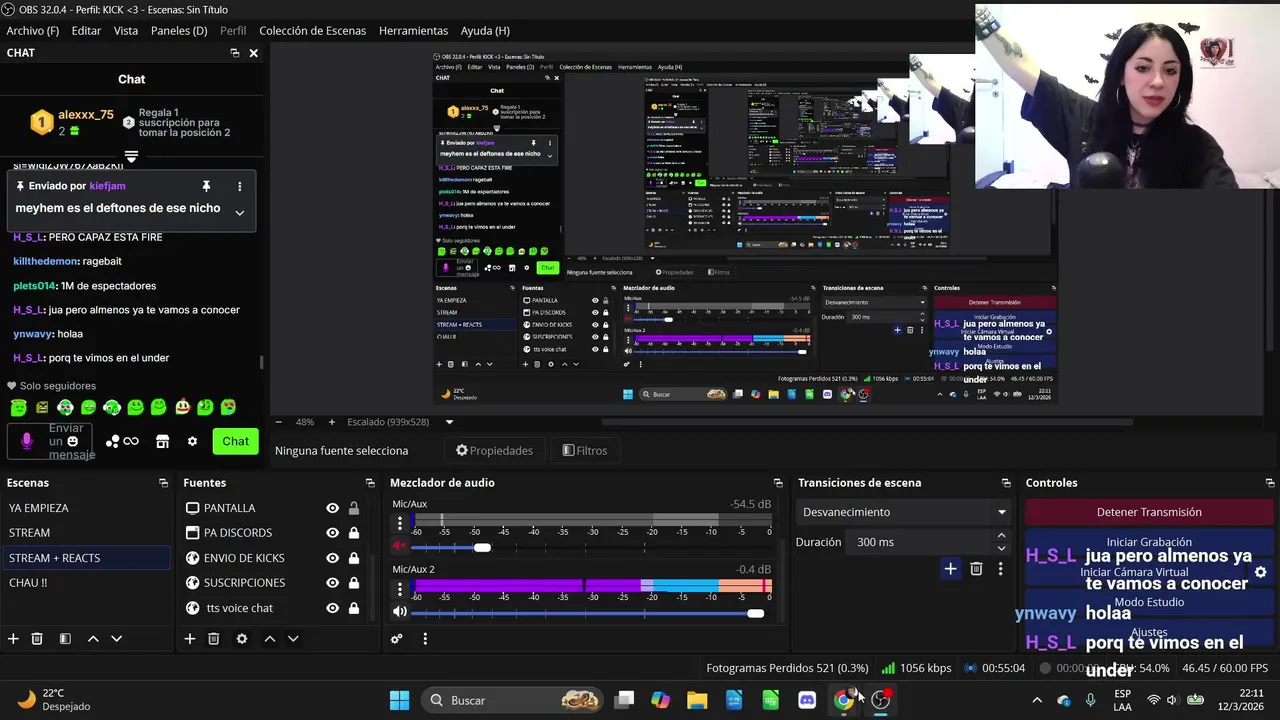Viewport: 1280px width, 720px height.
Task: Open emoji picker in chat message box
Action: click(72, 441)
